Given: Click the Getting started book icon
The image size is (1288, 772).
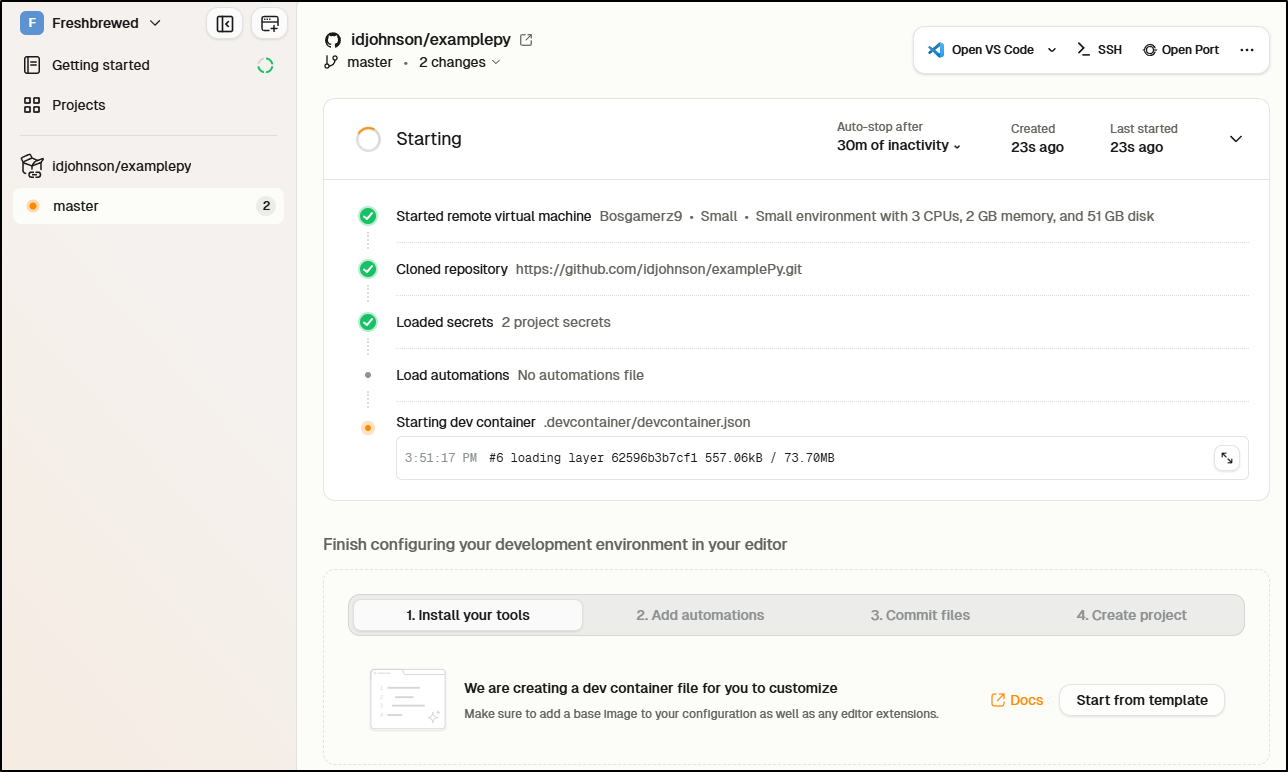Looking at the screenshot, I should pos(32,65).
